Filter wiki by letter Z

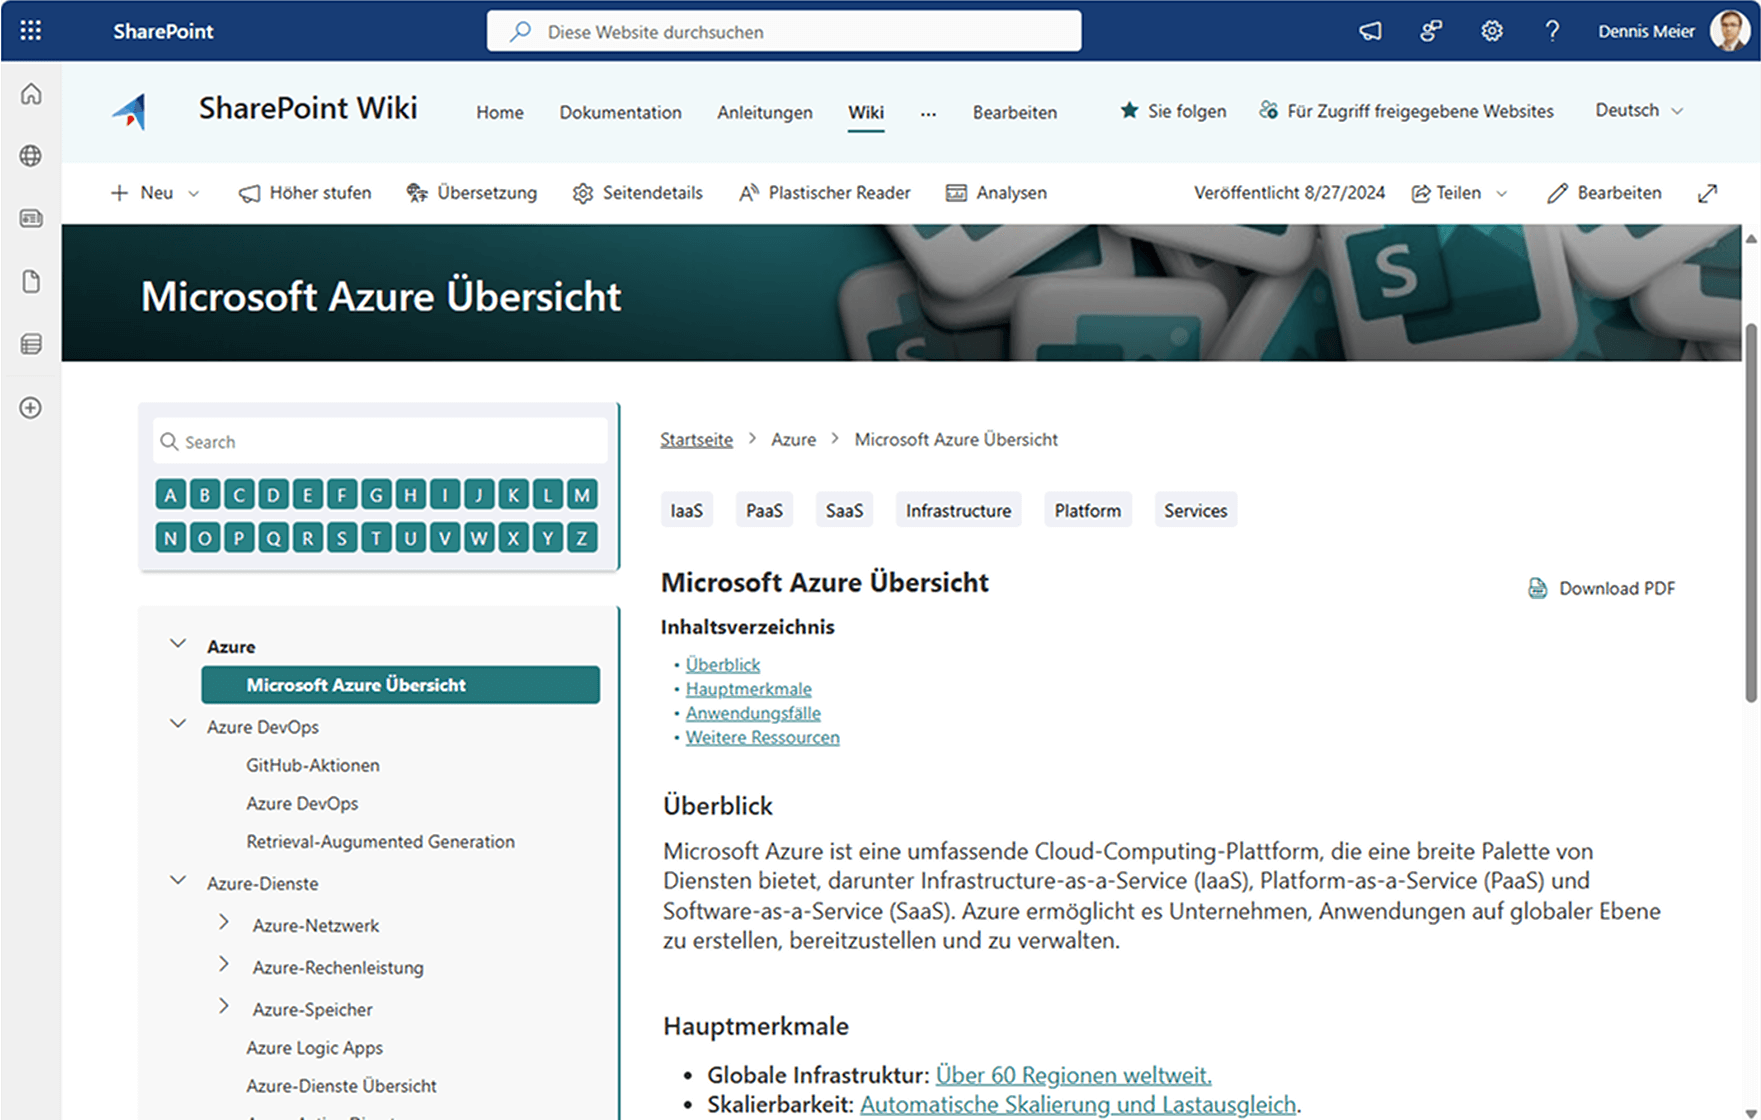tap(582, 538)
